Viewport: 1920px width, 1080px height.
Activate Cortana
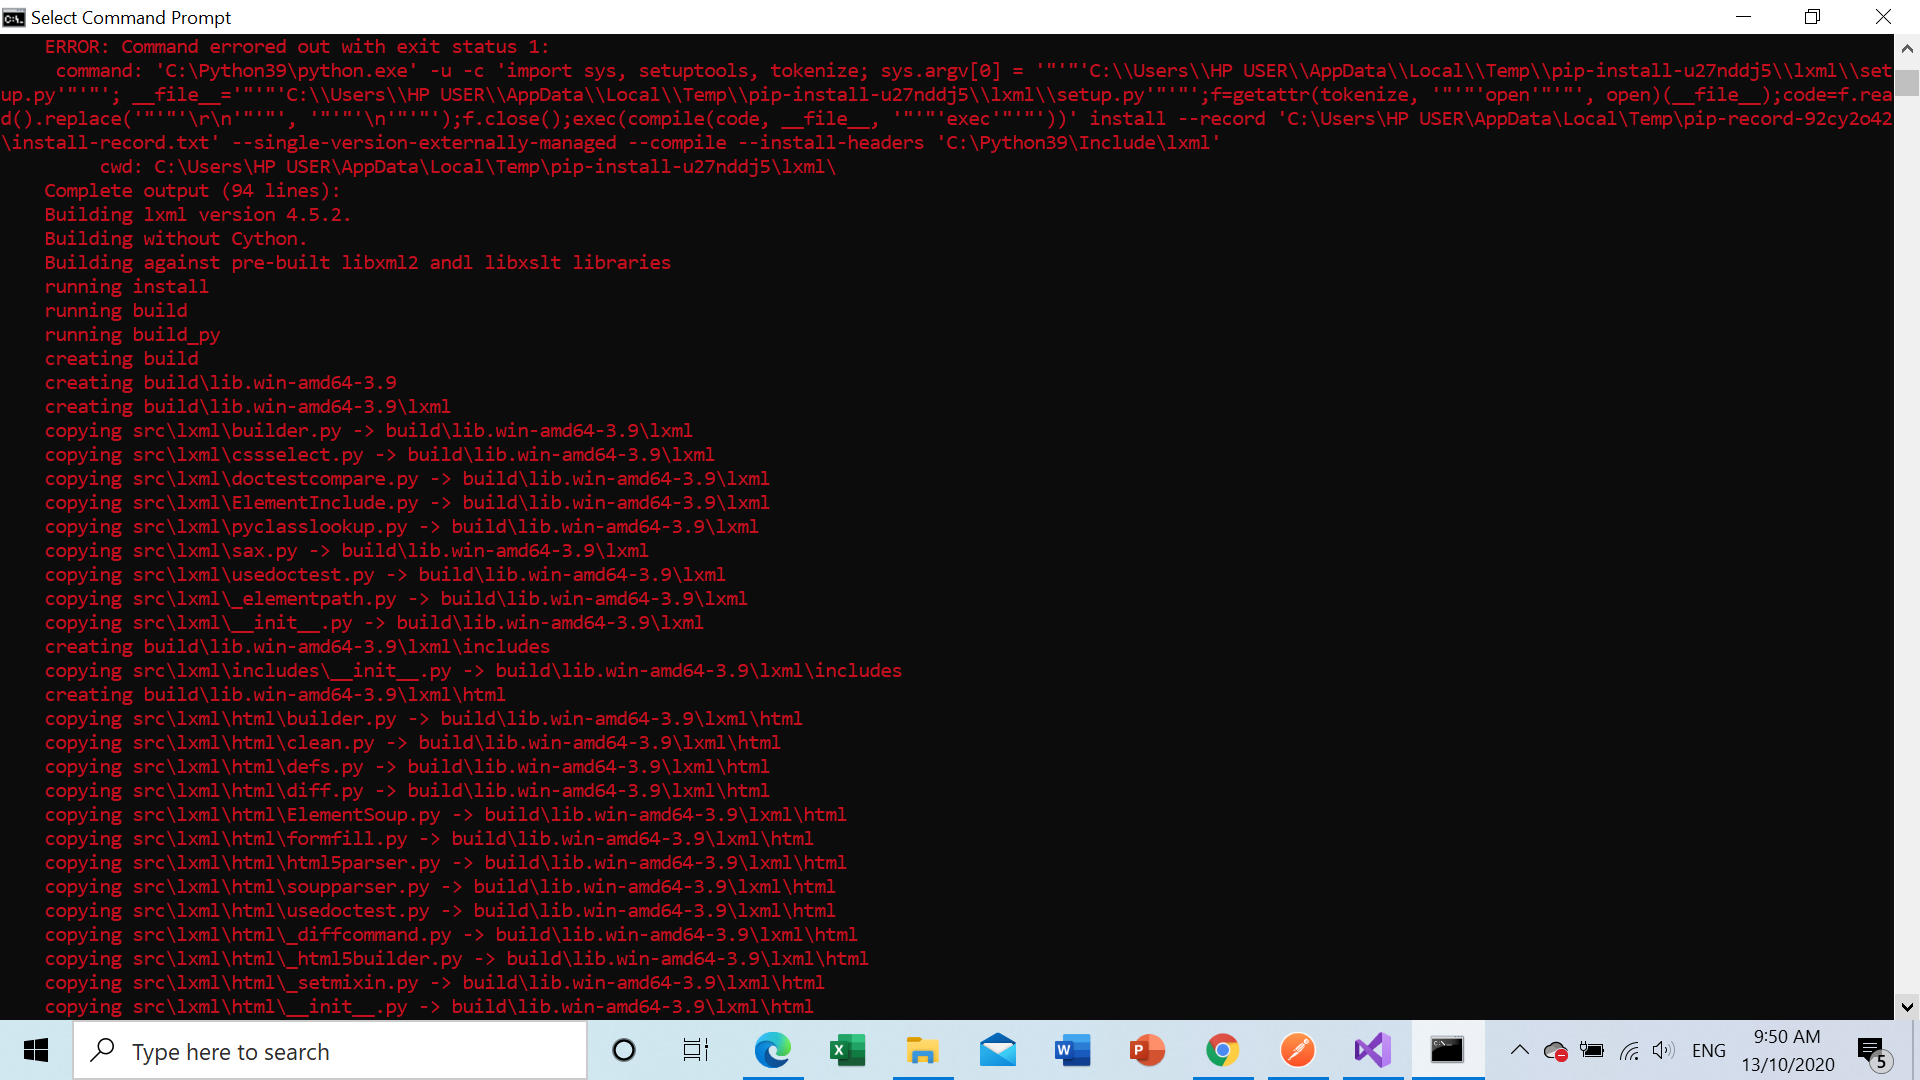[x=624, y=1050]
